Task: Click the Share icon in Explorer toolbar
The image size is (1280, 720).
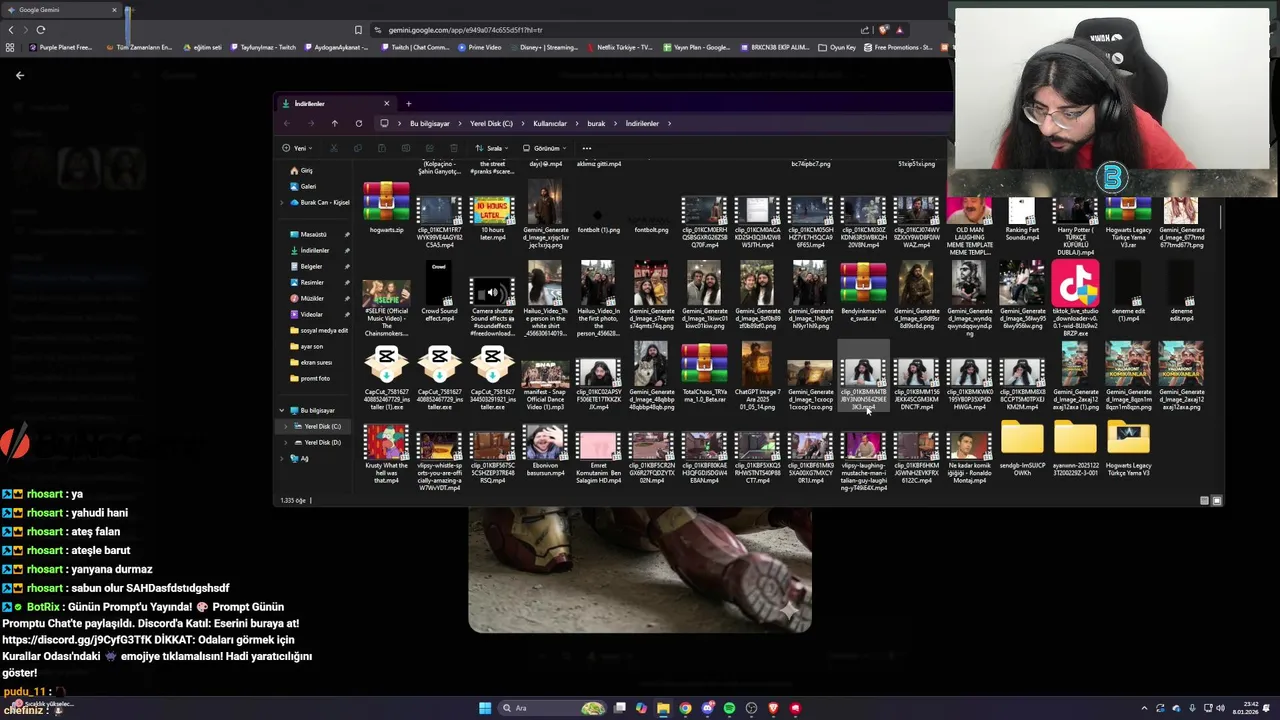Action: [x=429, y=148]
